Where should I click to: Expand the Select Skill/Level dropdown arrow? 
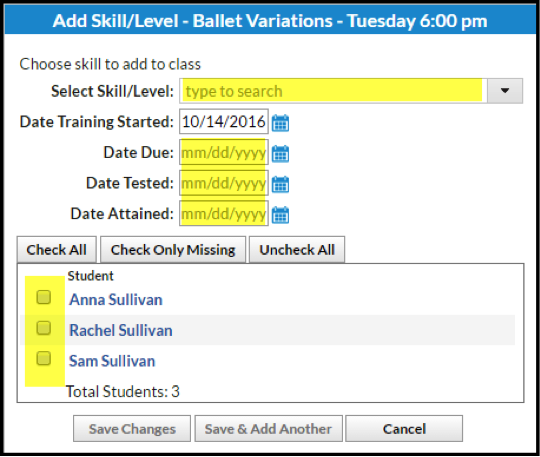tap(505, 91)
